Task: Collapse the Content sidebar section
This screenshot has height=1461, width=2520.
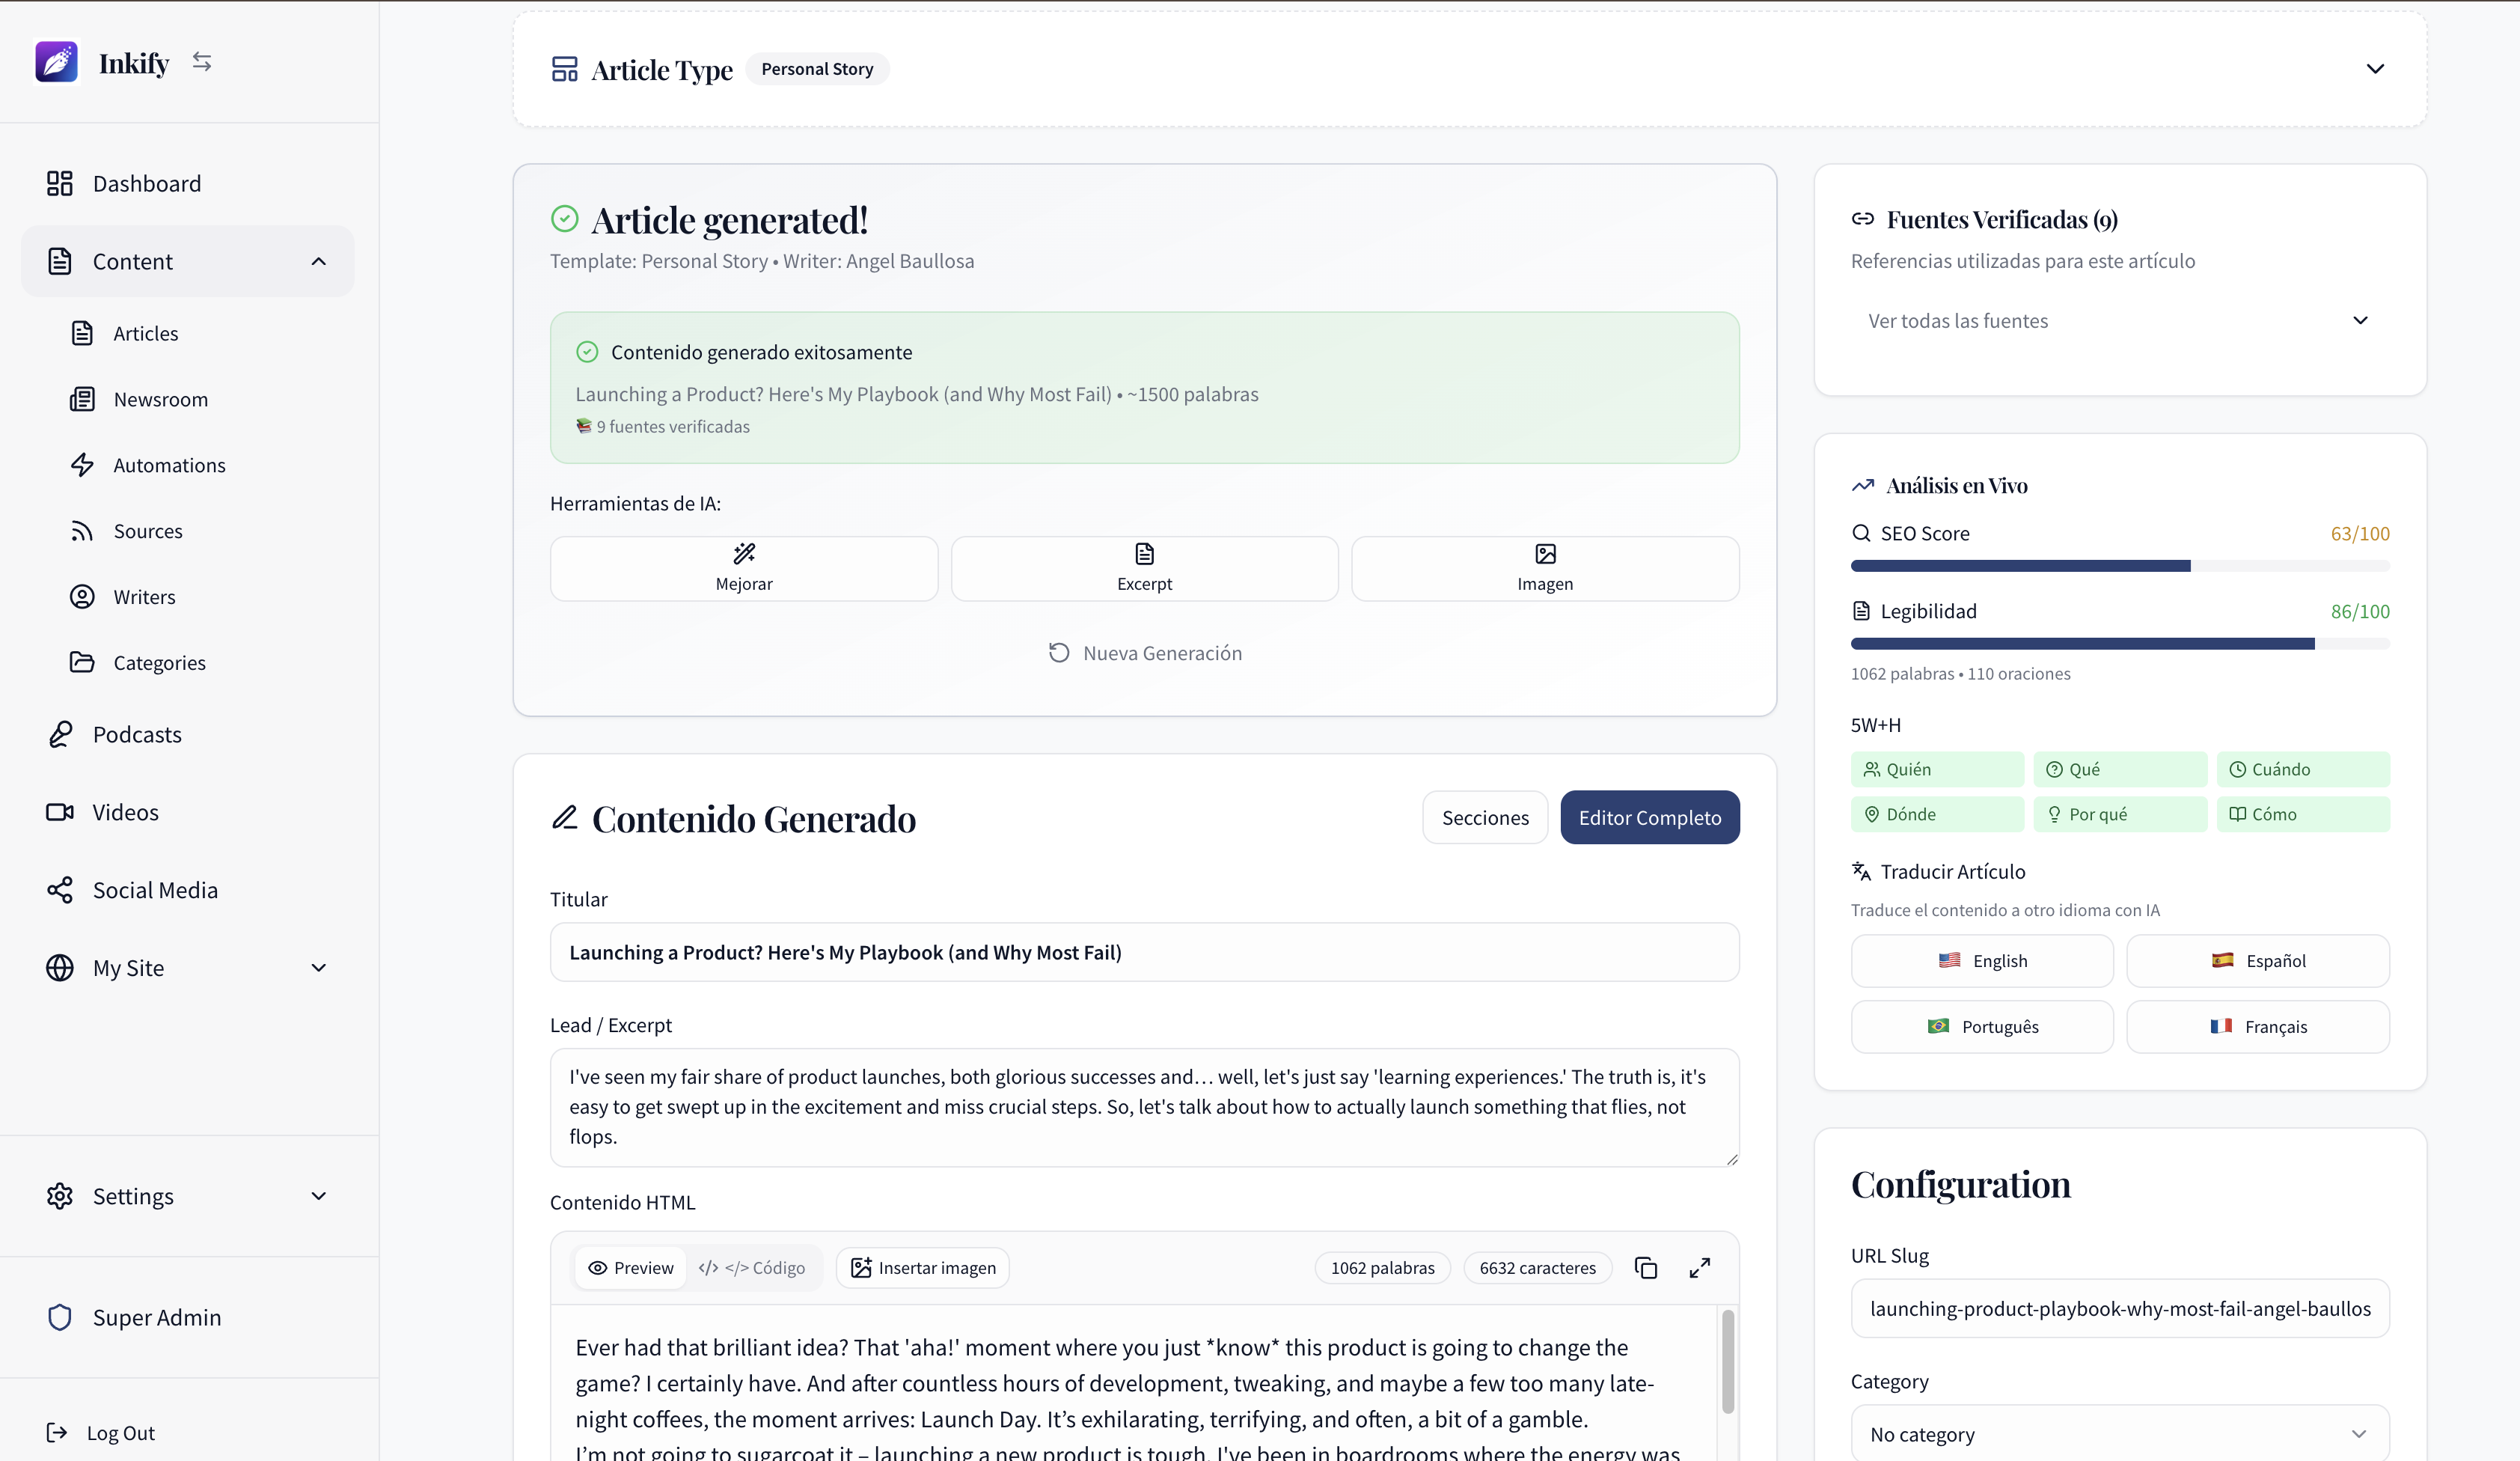Action: (x=318, y=261)
